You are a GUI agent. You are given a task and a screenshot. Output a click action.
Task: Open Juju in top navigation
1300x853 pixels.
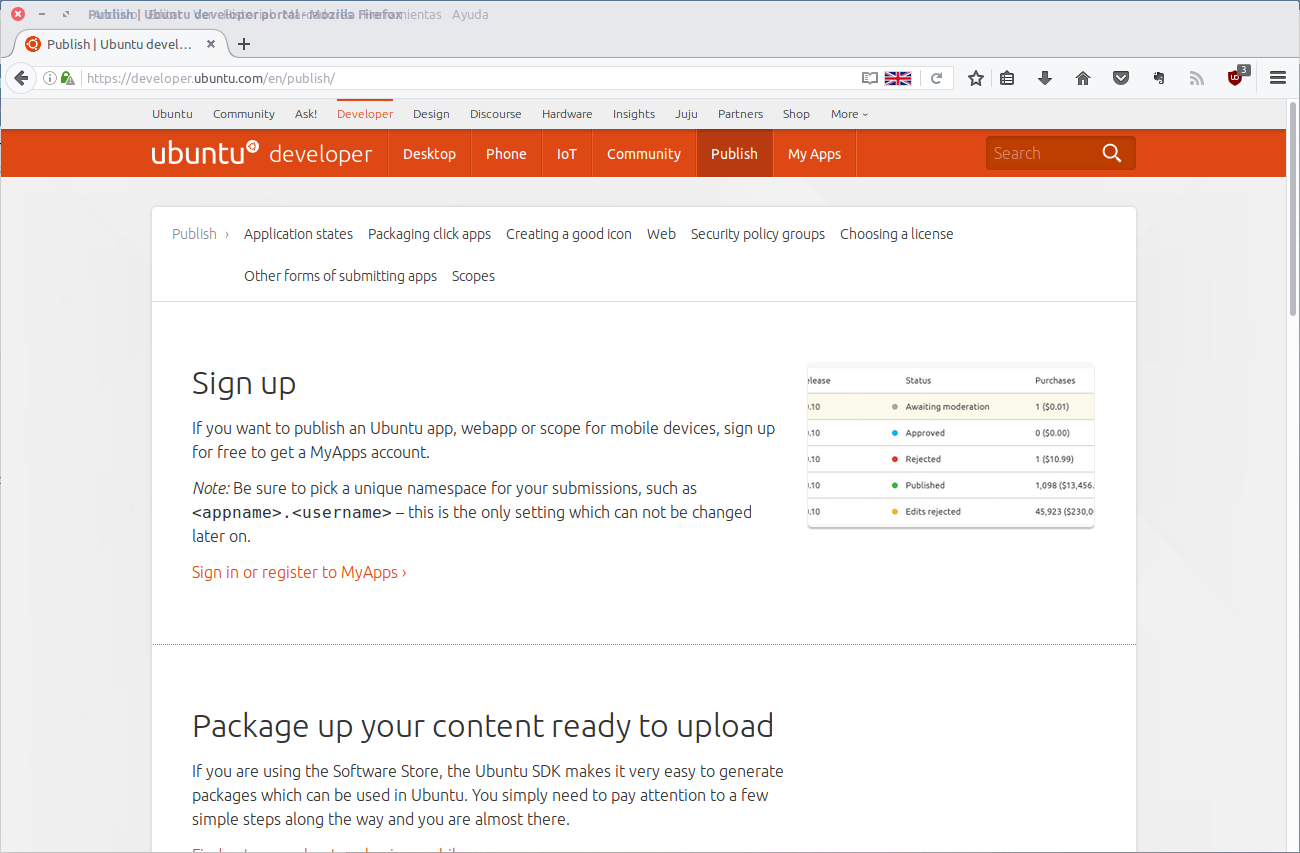pyautogui.click(x=686, y=114)
